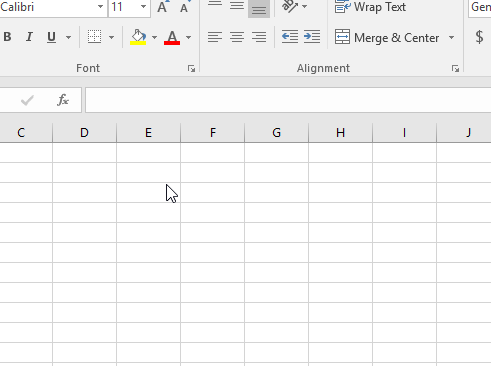
Task: Toggle Bold formatting
Action: (x=7, y=37)
